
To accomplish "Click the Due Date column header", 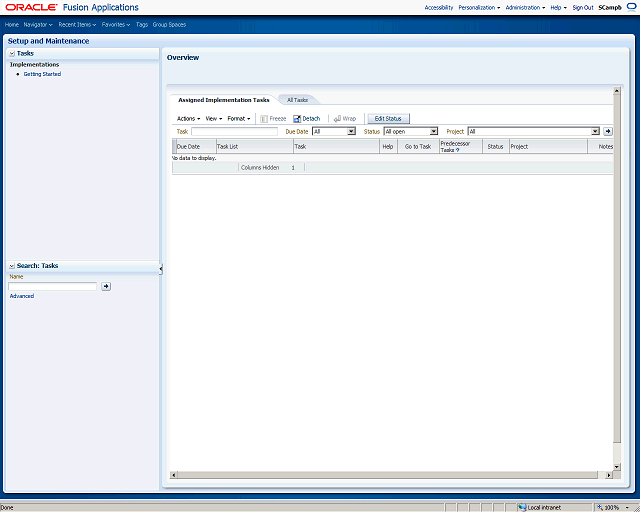I will click(196, 147).
